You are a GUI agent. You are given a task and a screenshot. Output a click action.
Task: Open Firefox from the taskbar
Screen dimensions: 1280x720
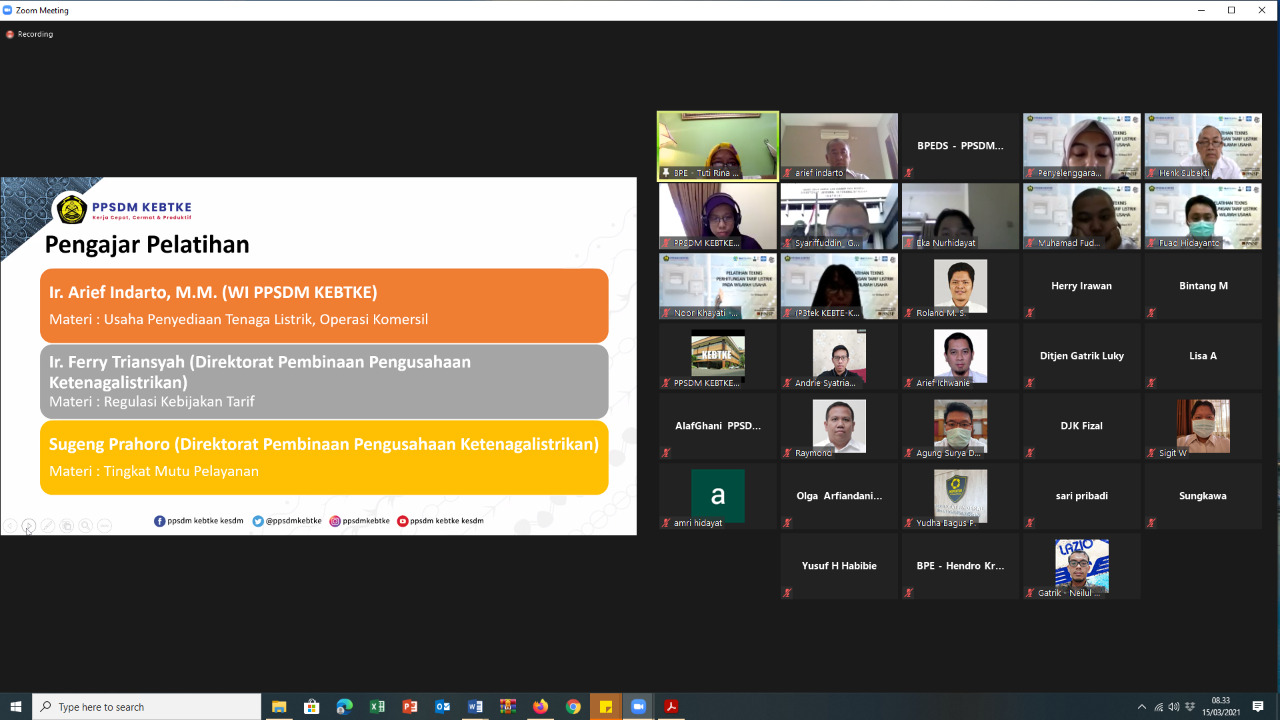coord(541,707)
